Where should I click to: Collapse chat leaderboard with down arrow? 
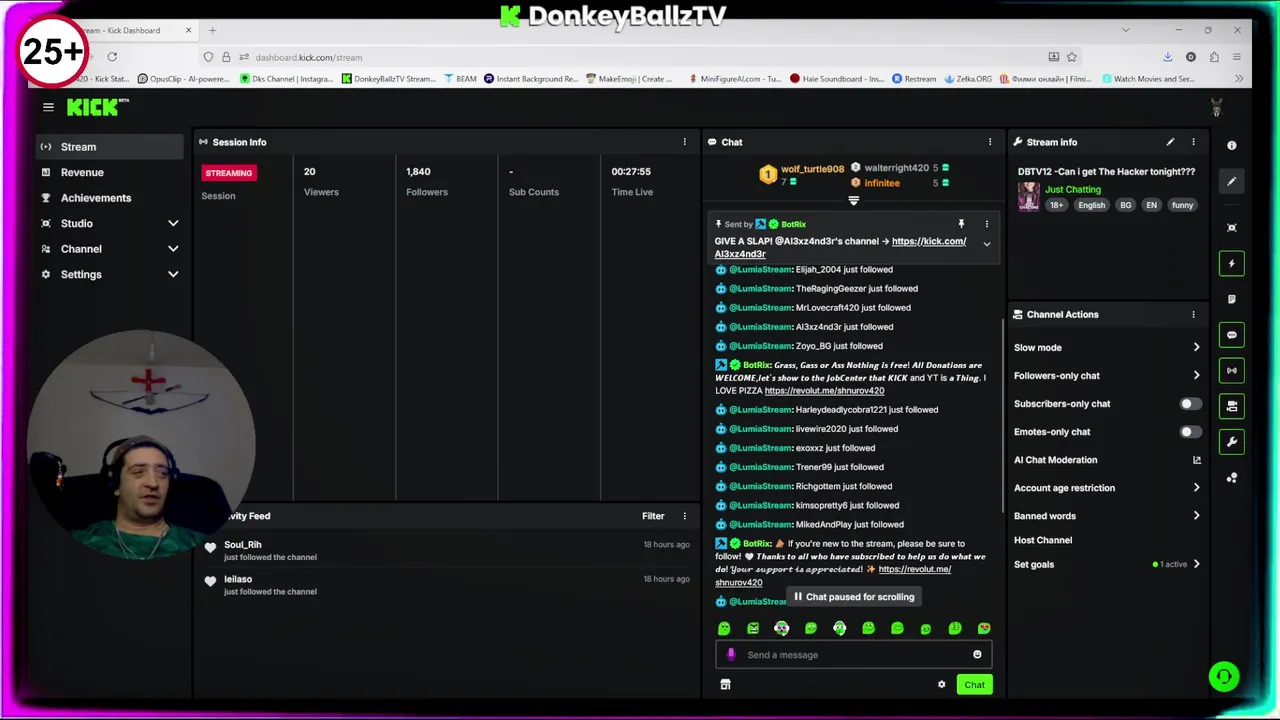(853, 201)
